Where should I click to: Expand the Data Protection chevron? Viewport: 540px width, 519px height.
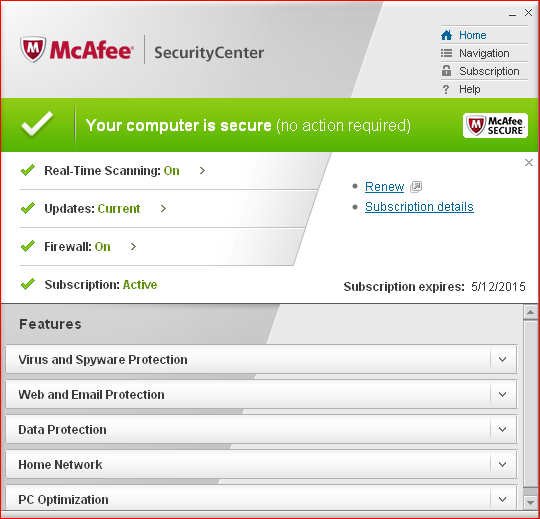502,429
